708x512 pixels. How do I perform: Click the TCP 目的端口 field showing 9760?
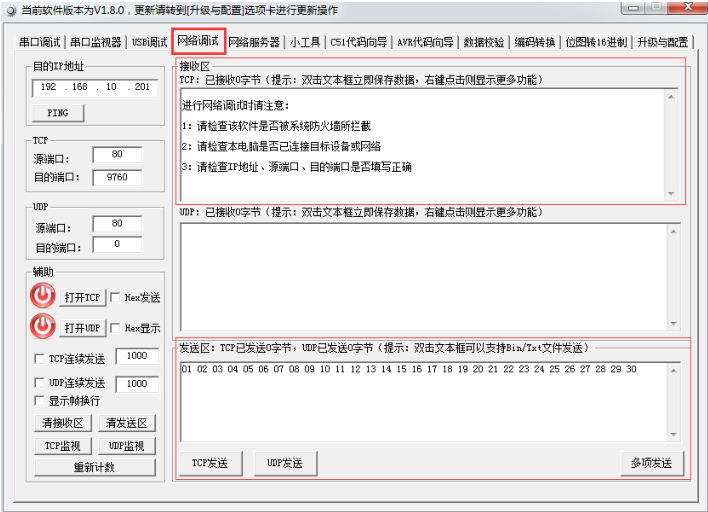116,177
